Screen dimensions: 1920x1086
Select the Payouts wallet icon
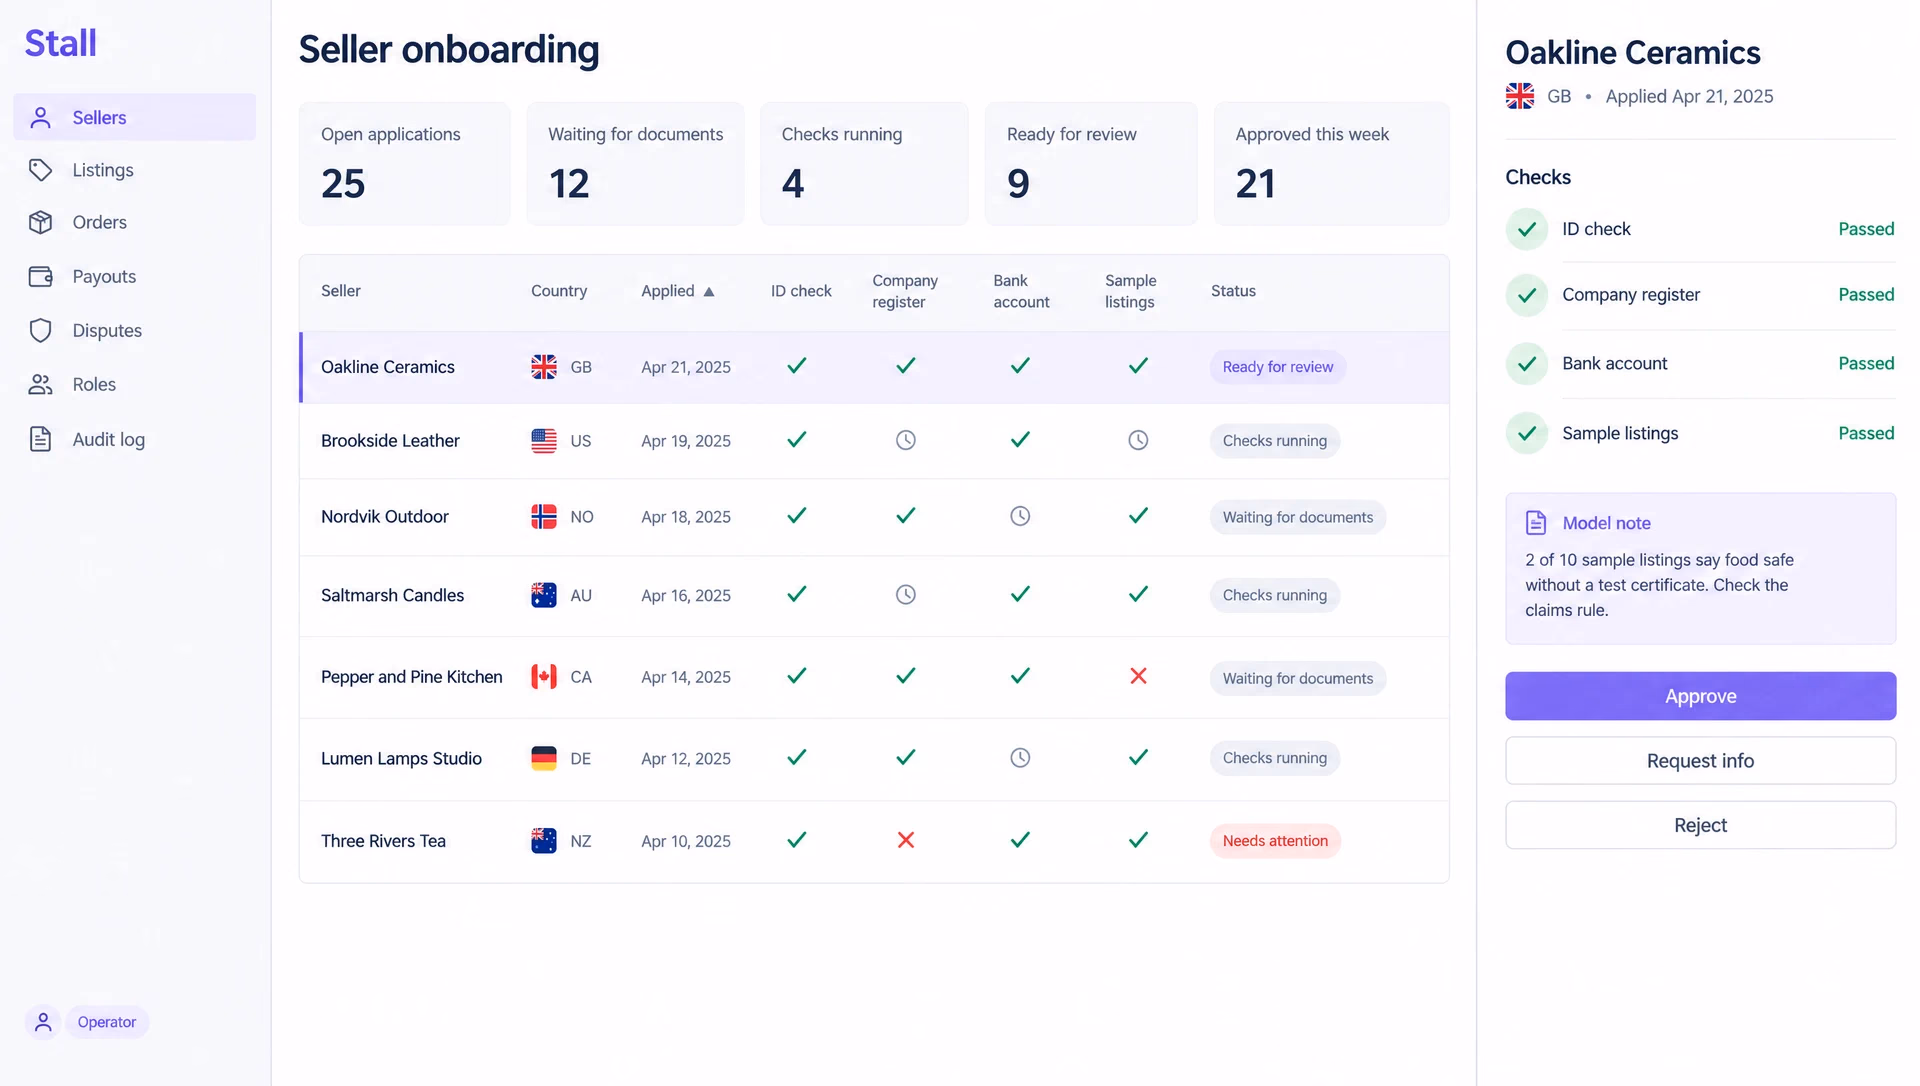coord(40,277)
